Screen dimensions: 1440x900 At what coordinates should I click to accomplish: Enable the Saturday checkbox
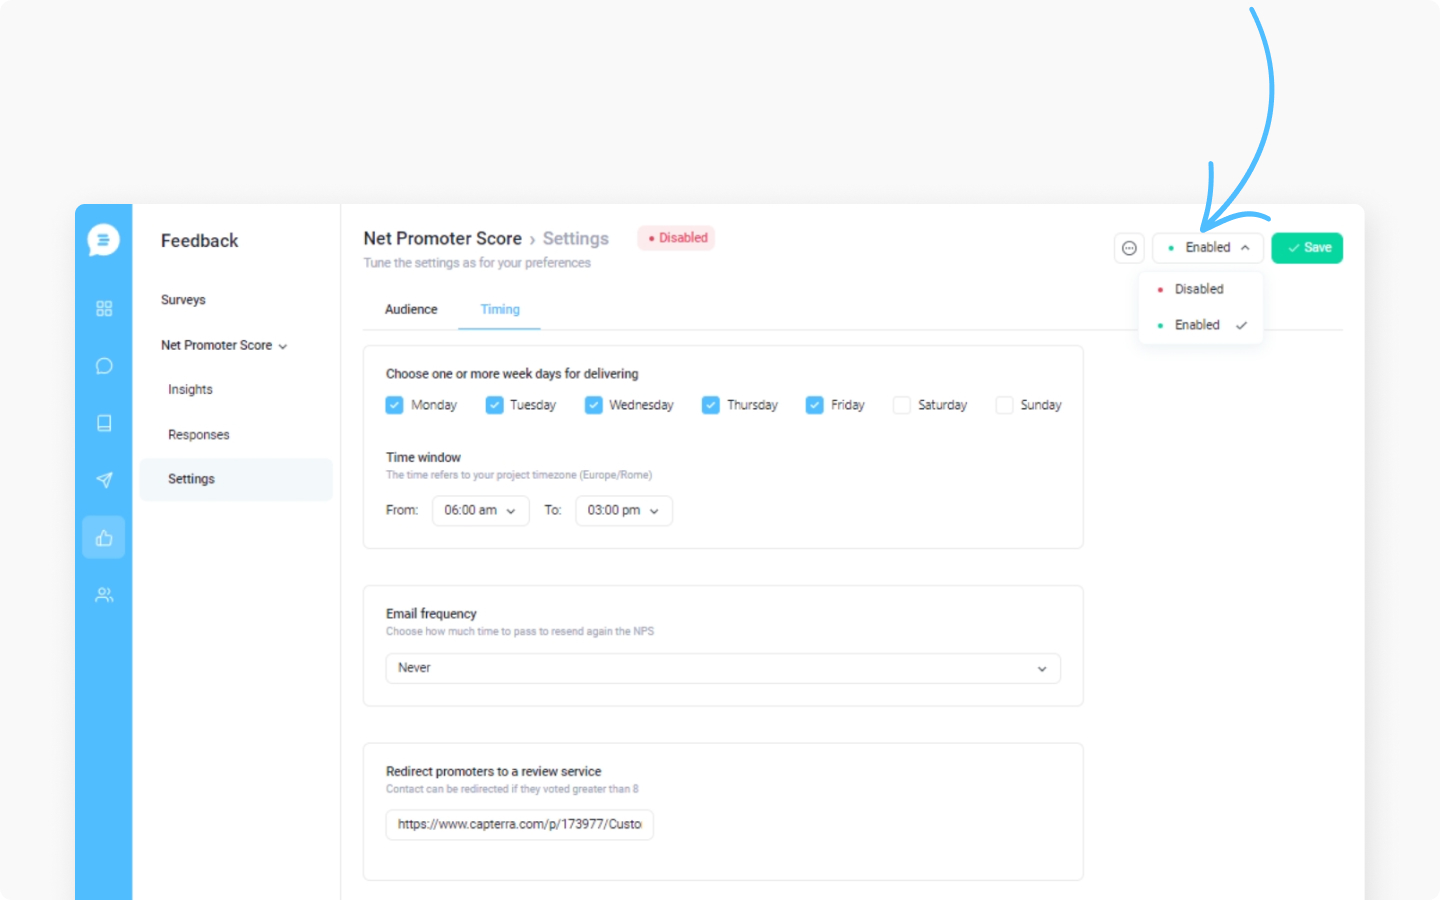click(x=901, y=405)
